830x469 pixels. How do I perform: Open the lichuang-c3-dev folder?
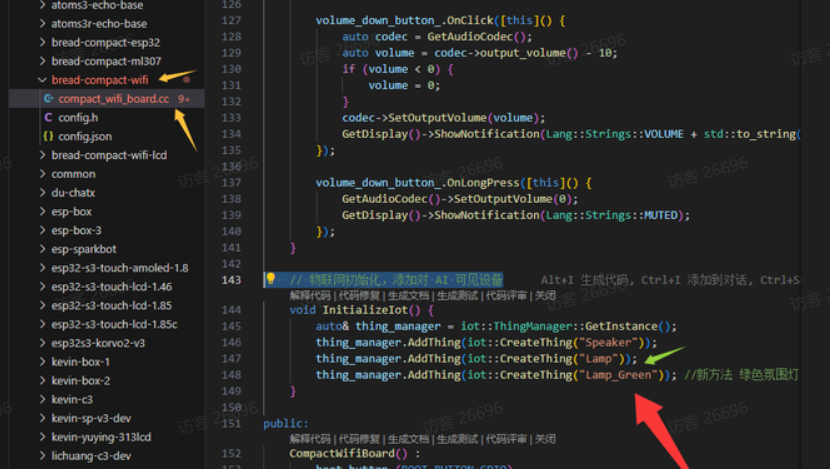click(x=91, y=456)
